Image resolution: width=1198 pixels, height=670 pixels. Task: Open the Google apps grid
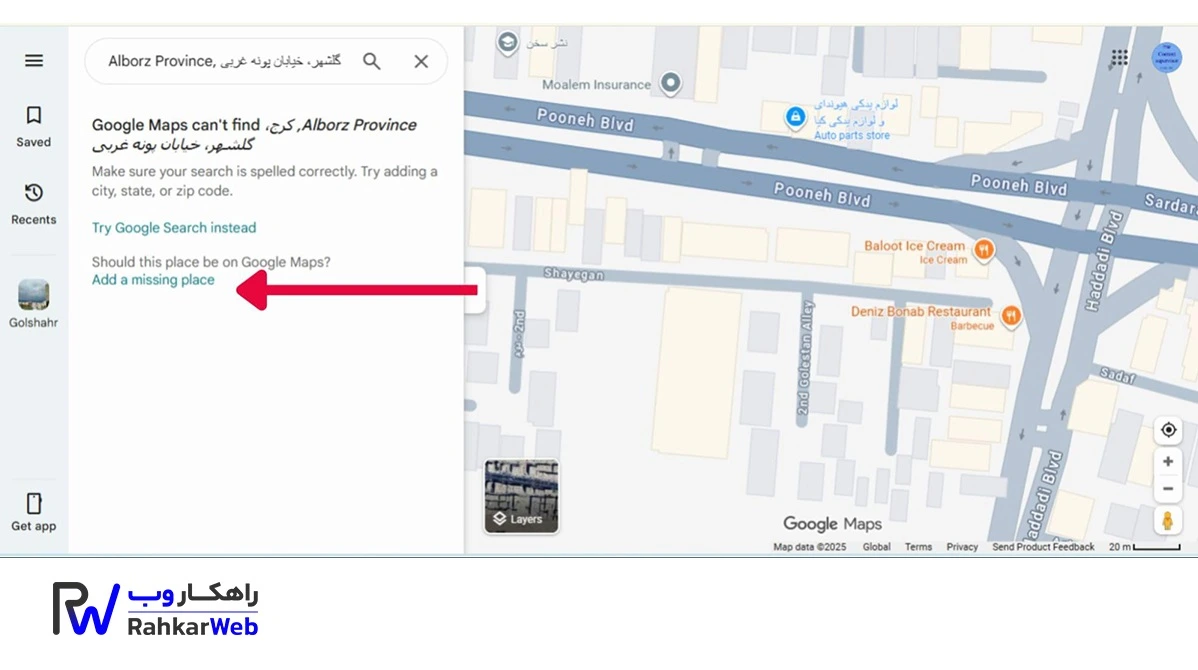tap(1119, 57)
